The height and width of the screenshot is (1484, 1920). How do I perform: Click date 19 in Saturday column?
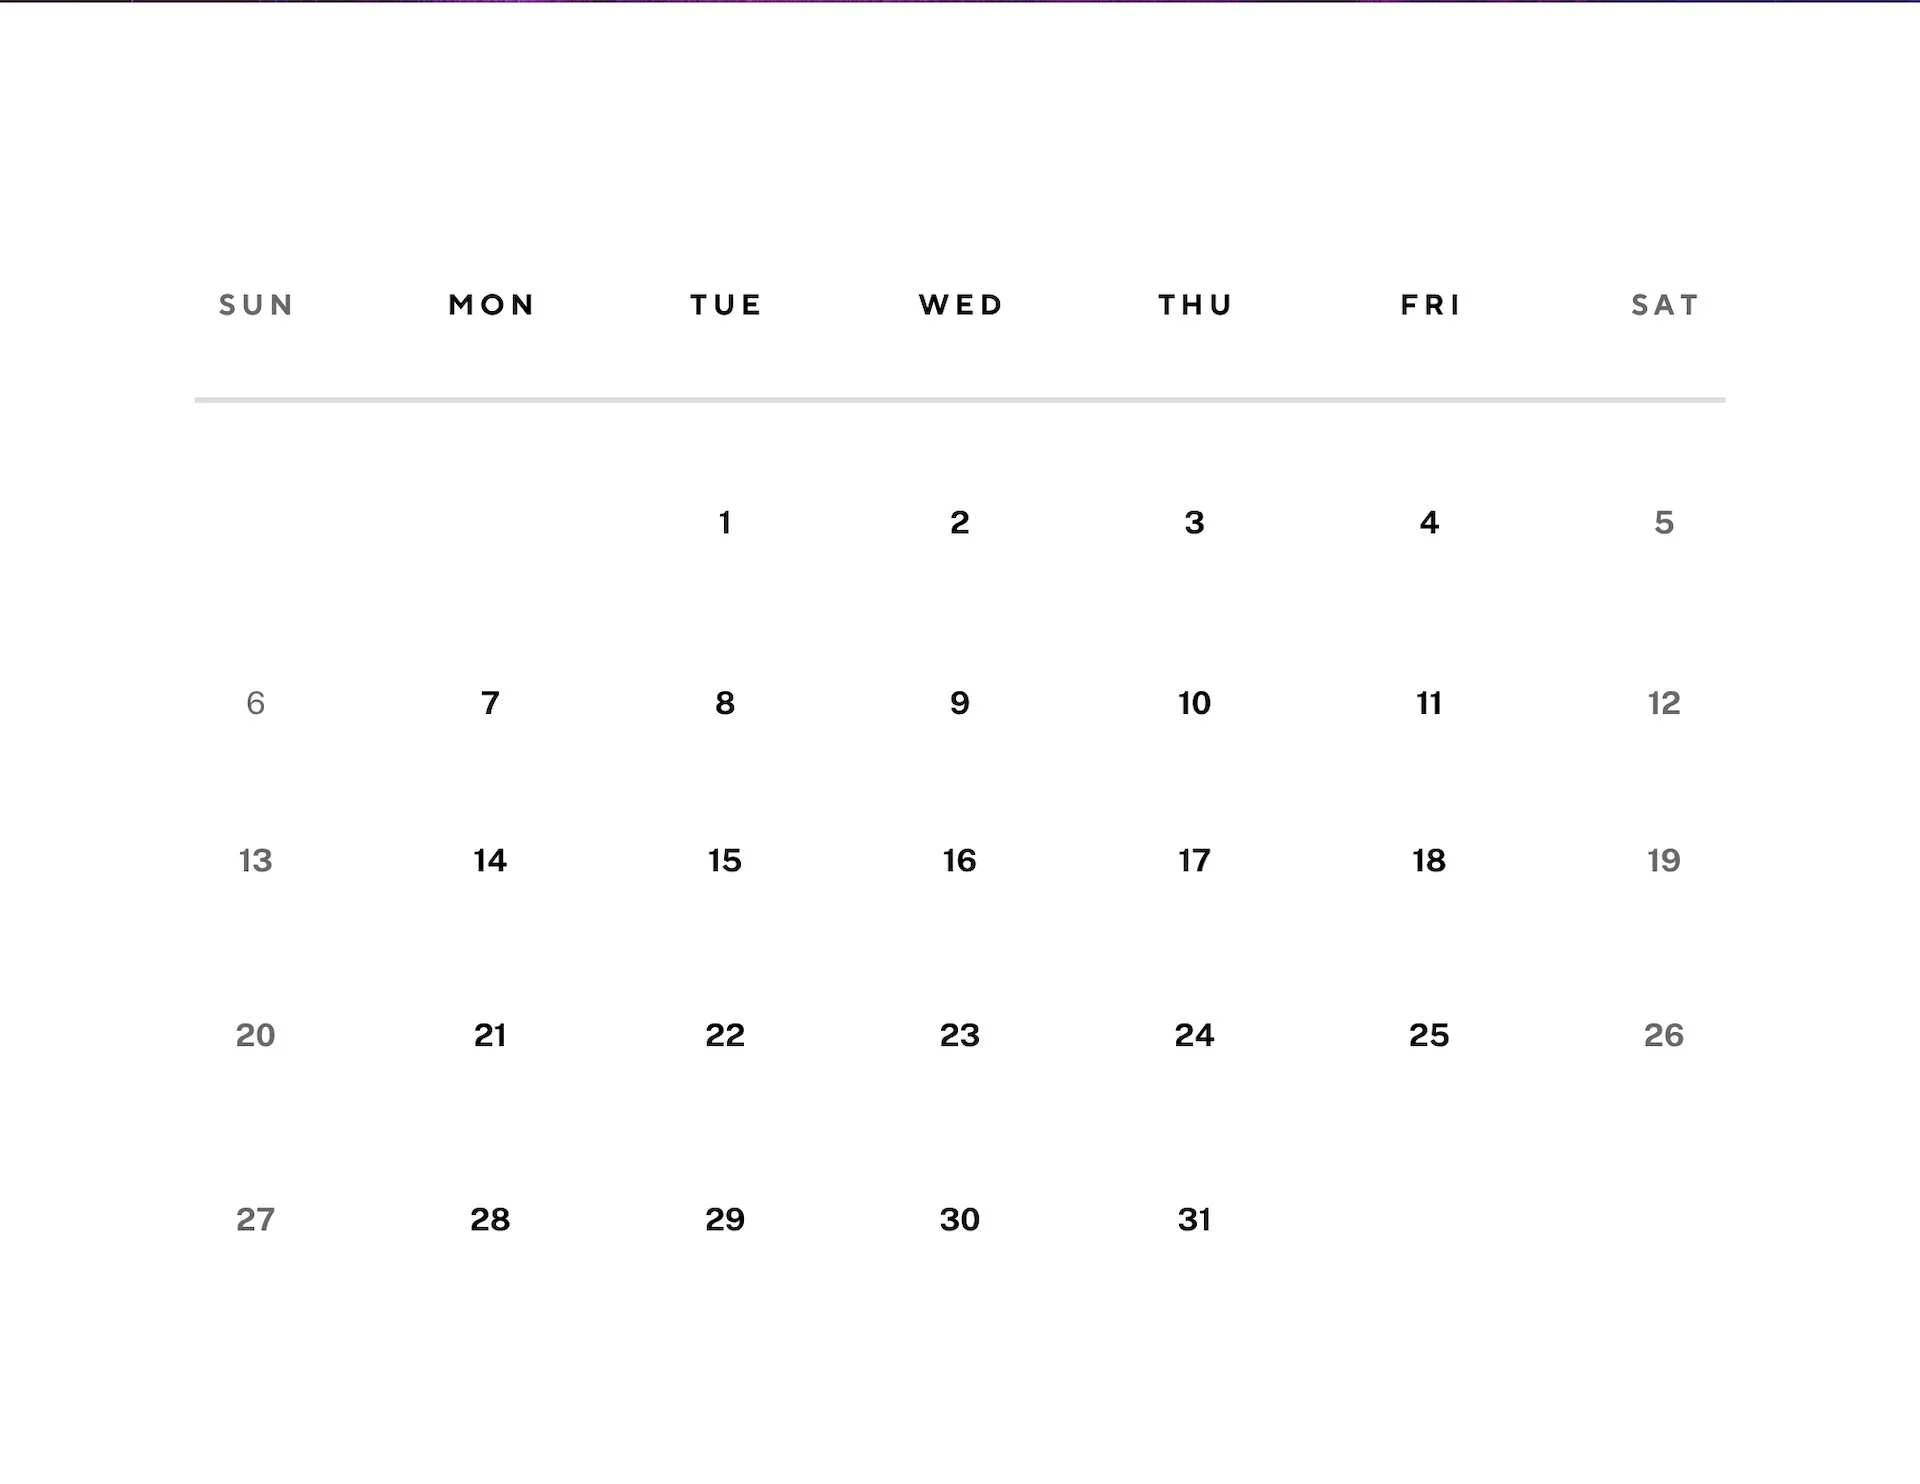[1663, 860]
